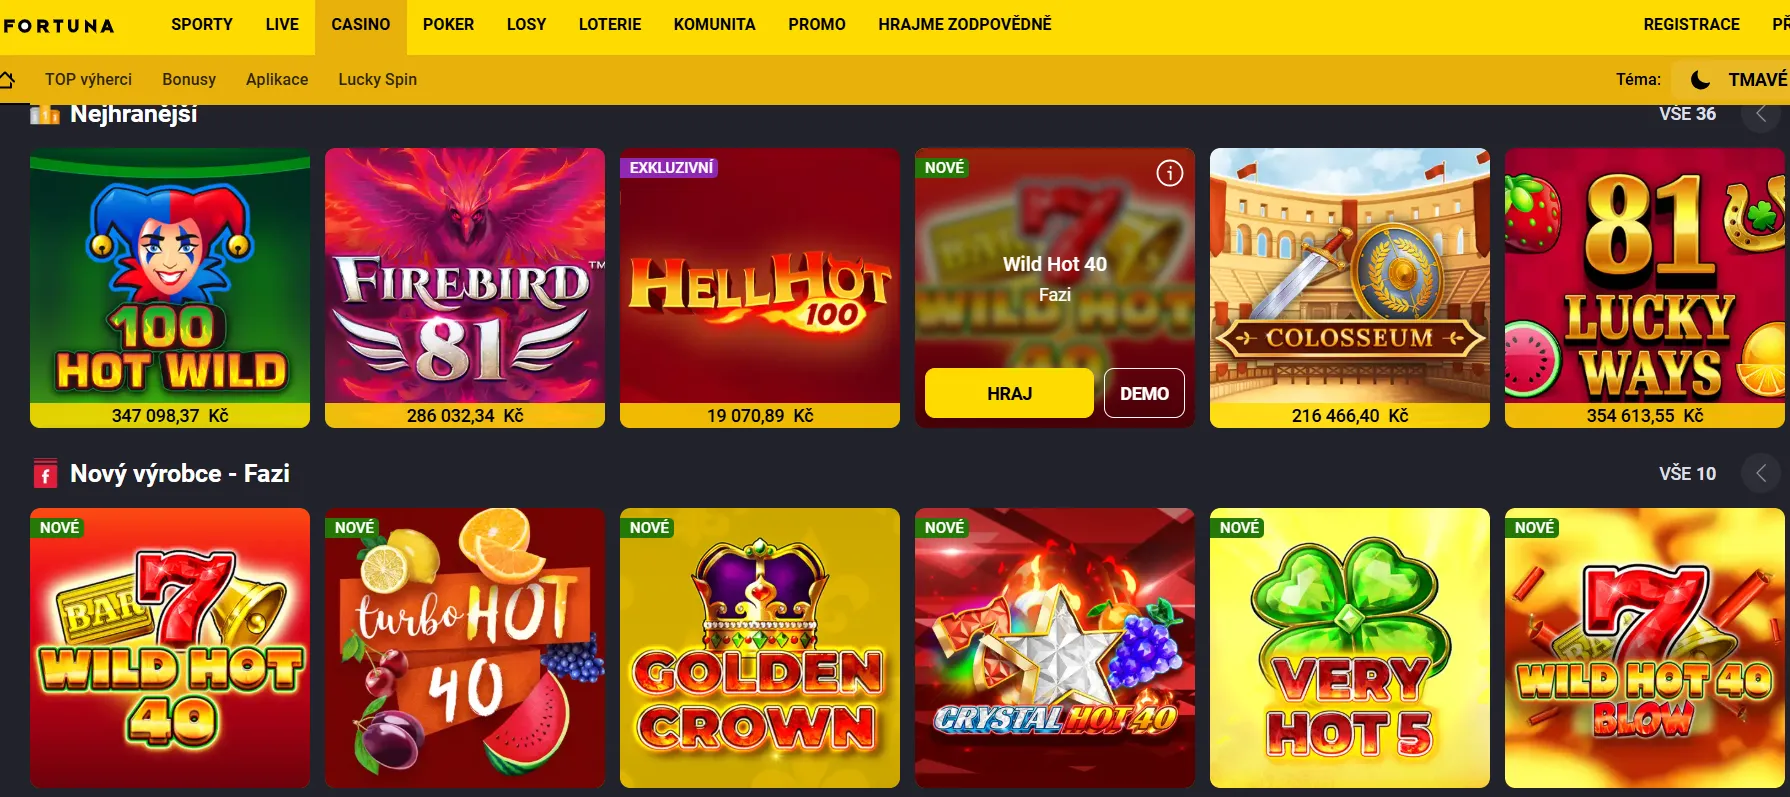Screen dimensions: 1790x797
Task: Show all 36 most played games
Action: click(x=1687, y=114)
